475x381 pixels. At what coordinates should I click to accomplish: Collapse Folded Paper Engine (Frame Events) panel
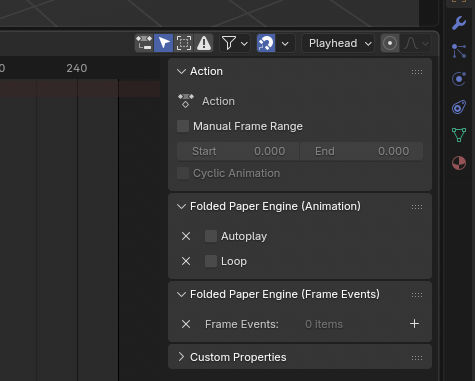coord(181,294)
